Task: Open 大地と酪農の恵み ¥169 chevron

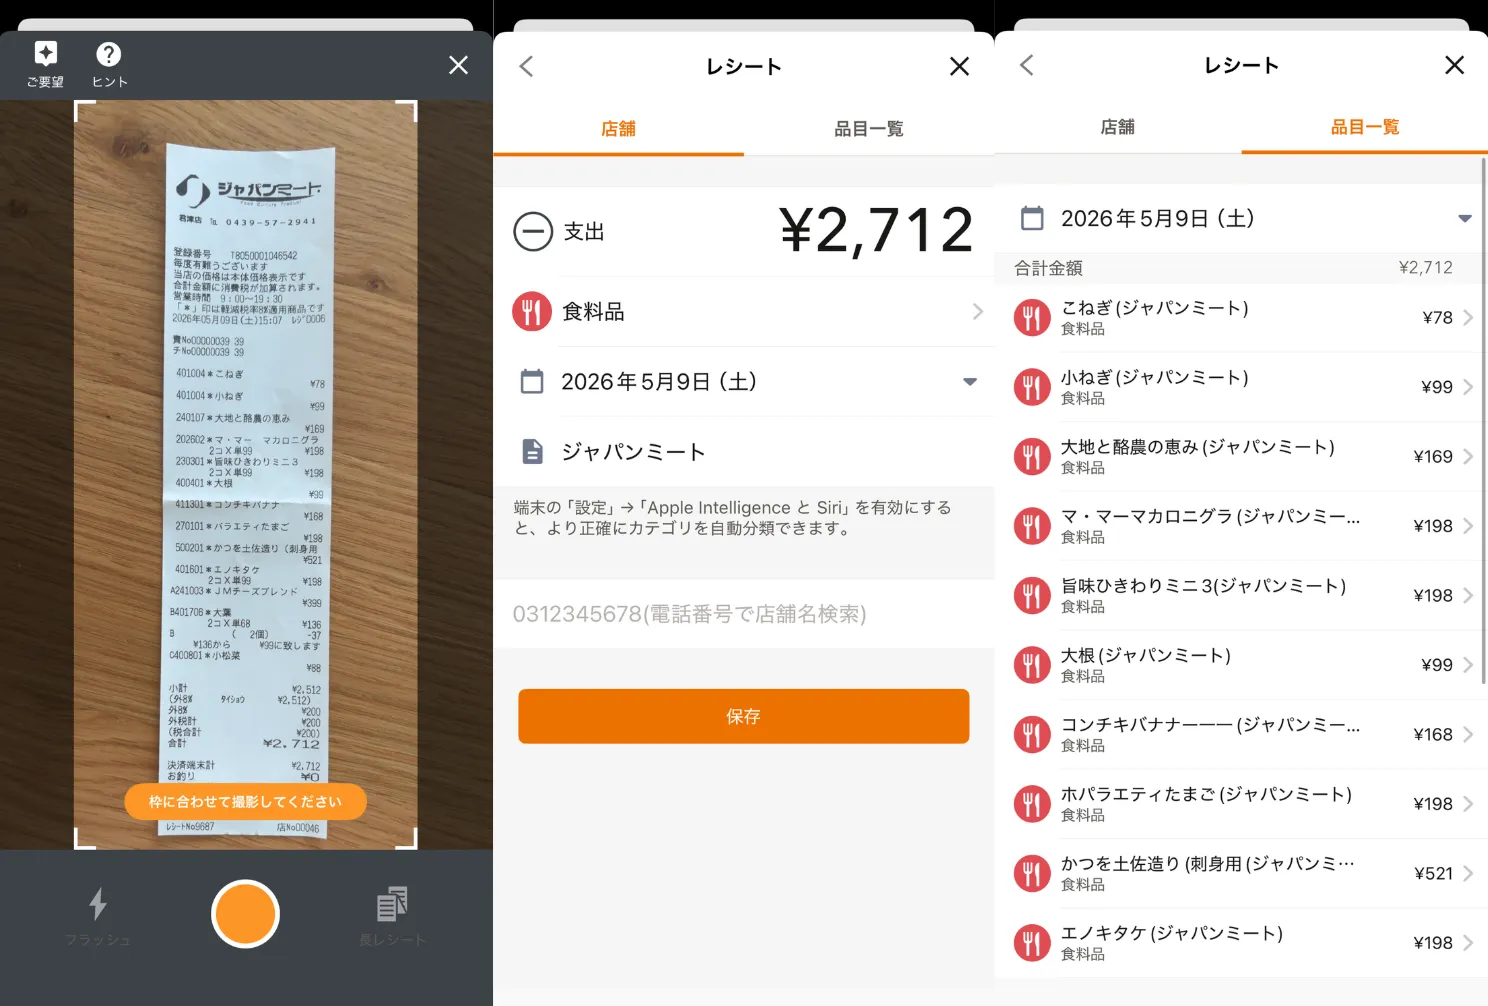Action: point(1467,457)
